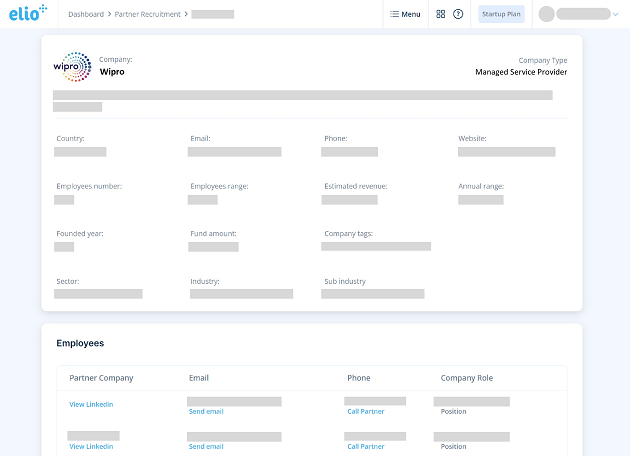Click the Country: label
Image resolution: width=630 pixels, height=456 pixels.
point(70,138)
